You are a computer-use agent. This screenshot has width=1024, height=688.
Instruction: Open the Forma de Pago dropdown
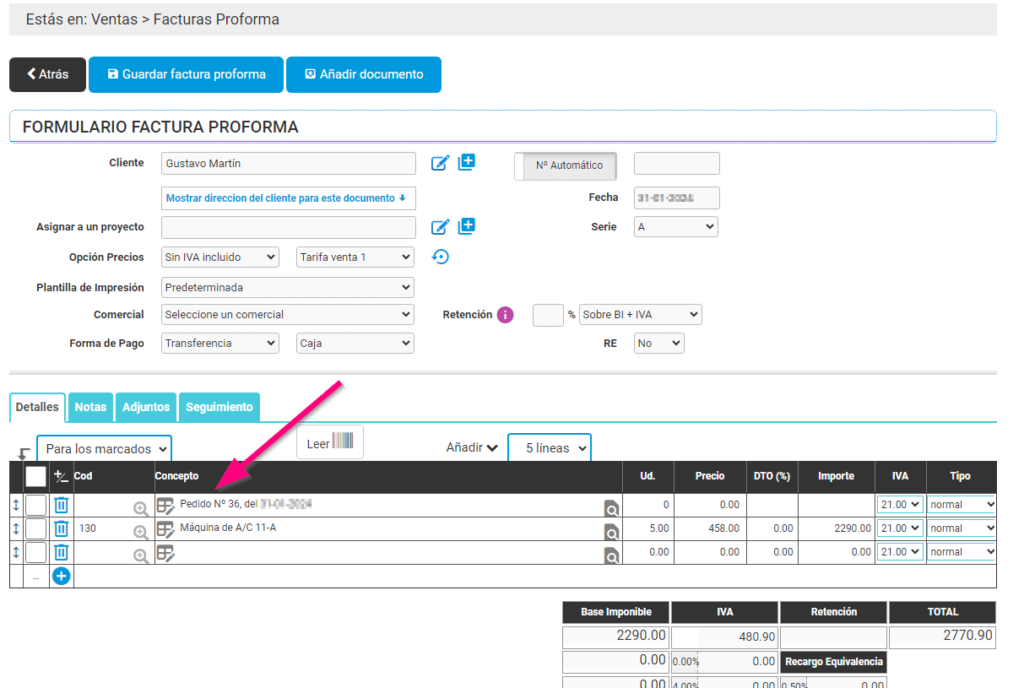click(x=219, y=342)
